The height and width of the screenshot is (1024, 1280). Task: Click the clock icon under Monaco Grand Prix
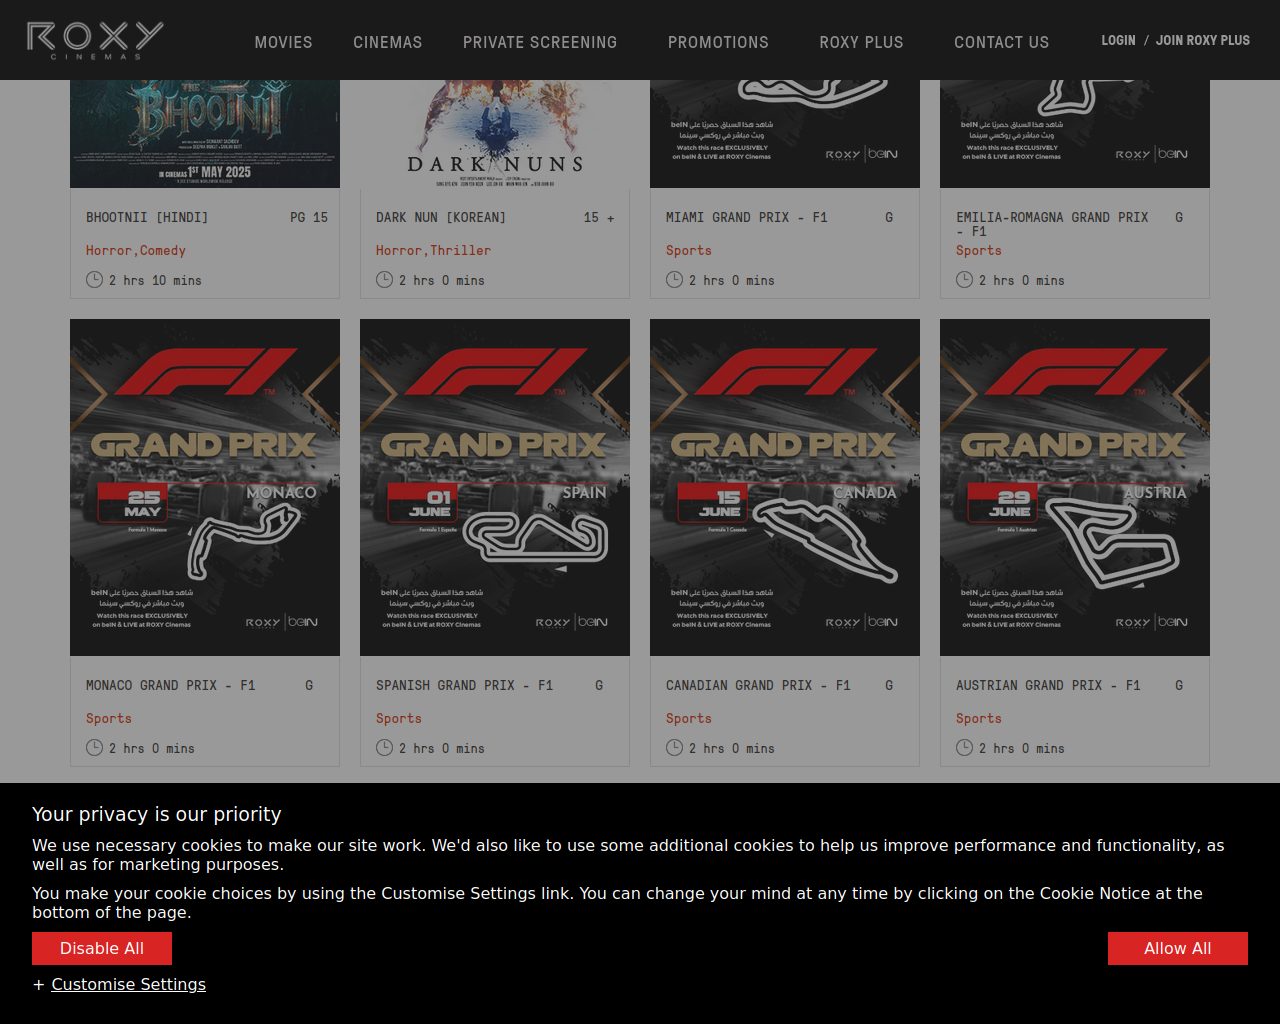click(x=94, y=748)
